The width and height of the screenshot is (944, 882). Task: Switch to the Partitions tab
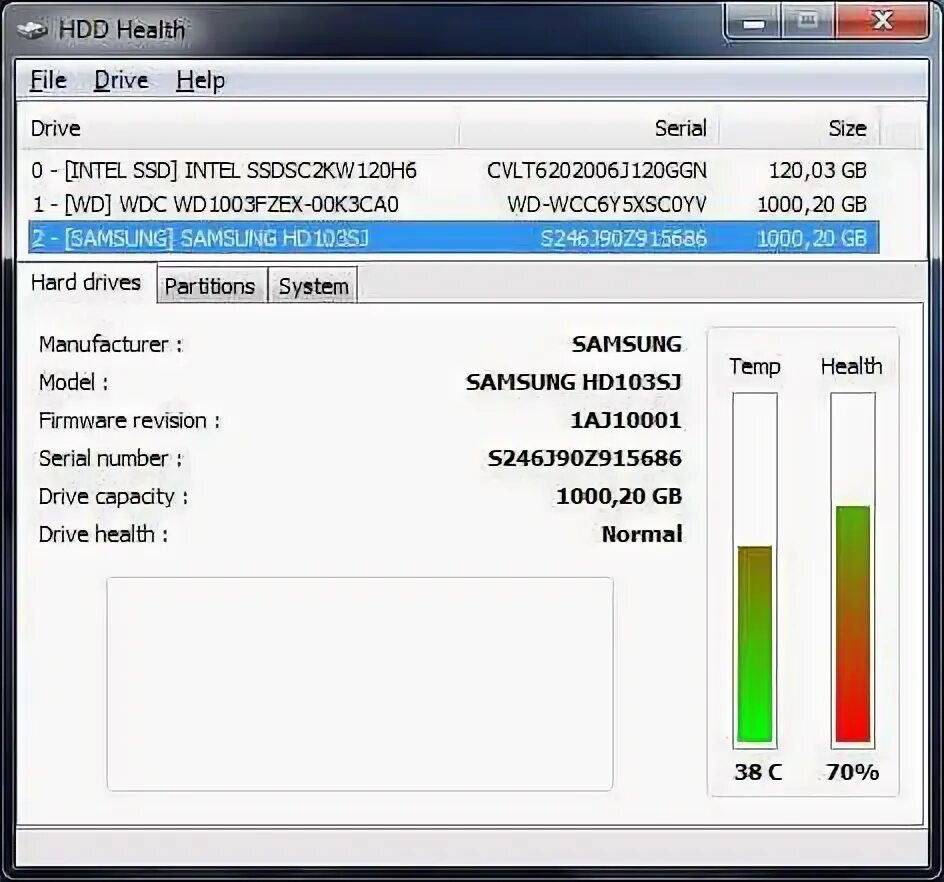210,286
